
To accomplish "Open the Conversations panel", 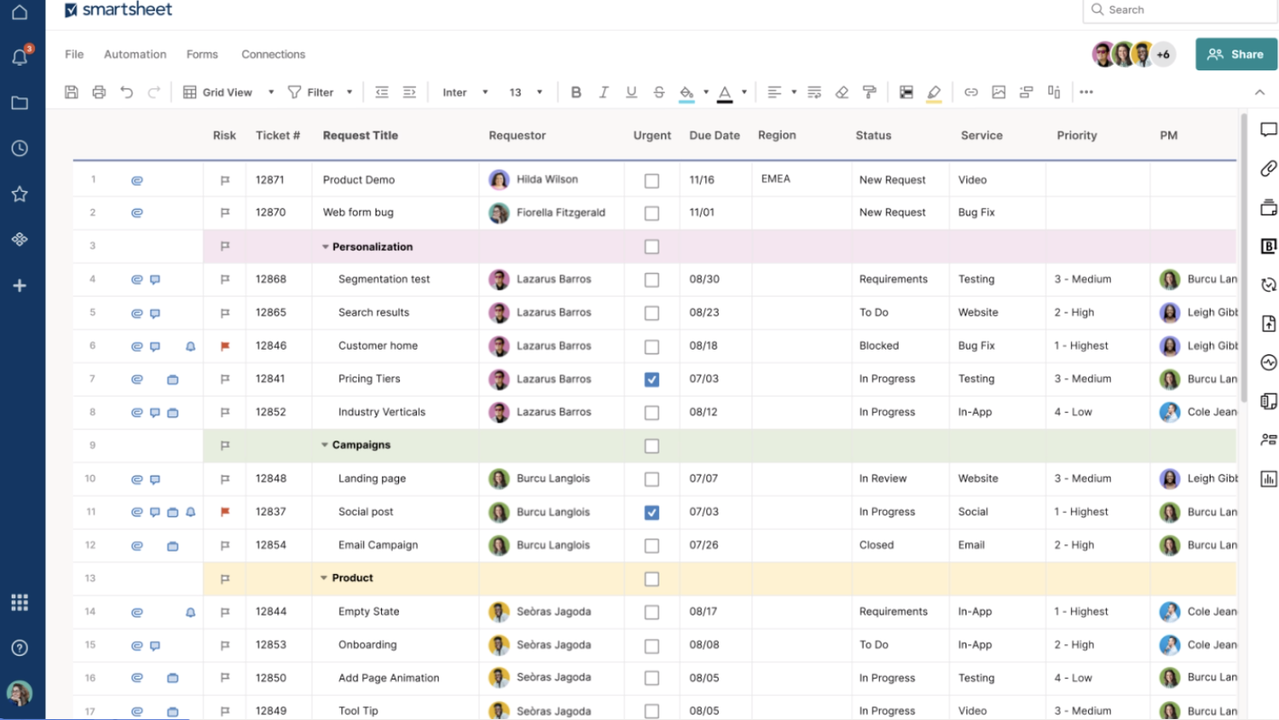I will [1268, 129].
